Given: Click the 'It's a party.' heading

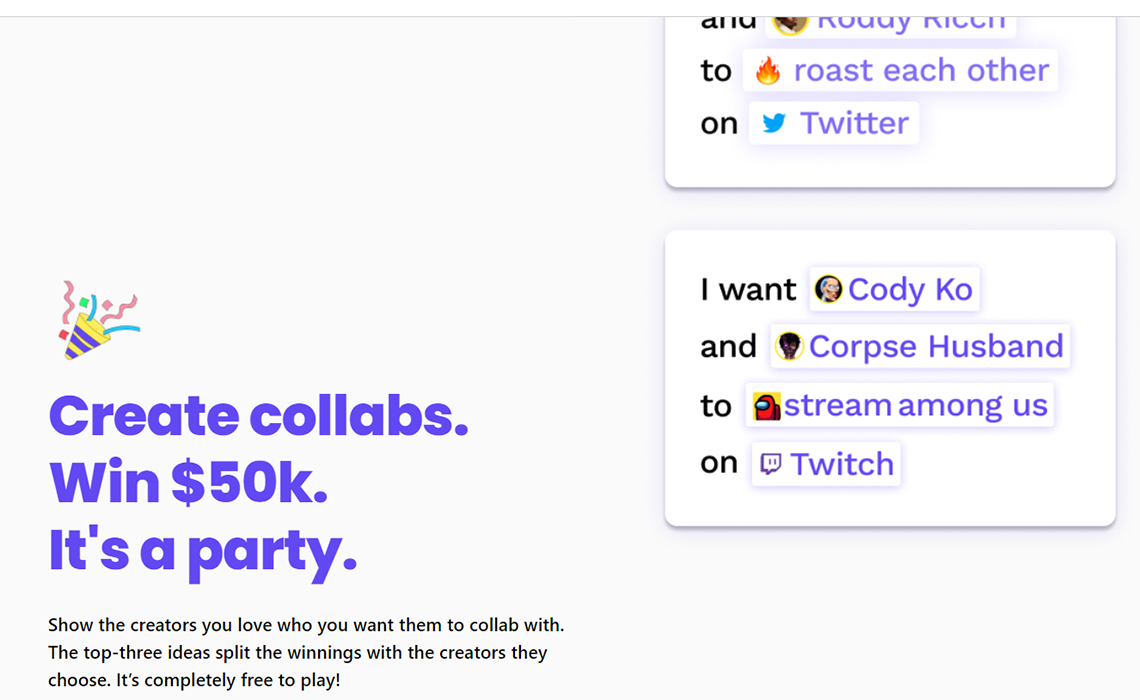Looking at the screenshot, I should [x=202, y=550].
